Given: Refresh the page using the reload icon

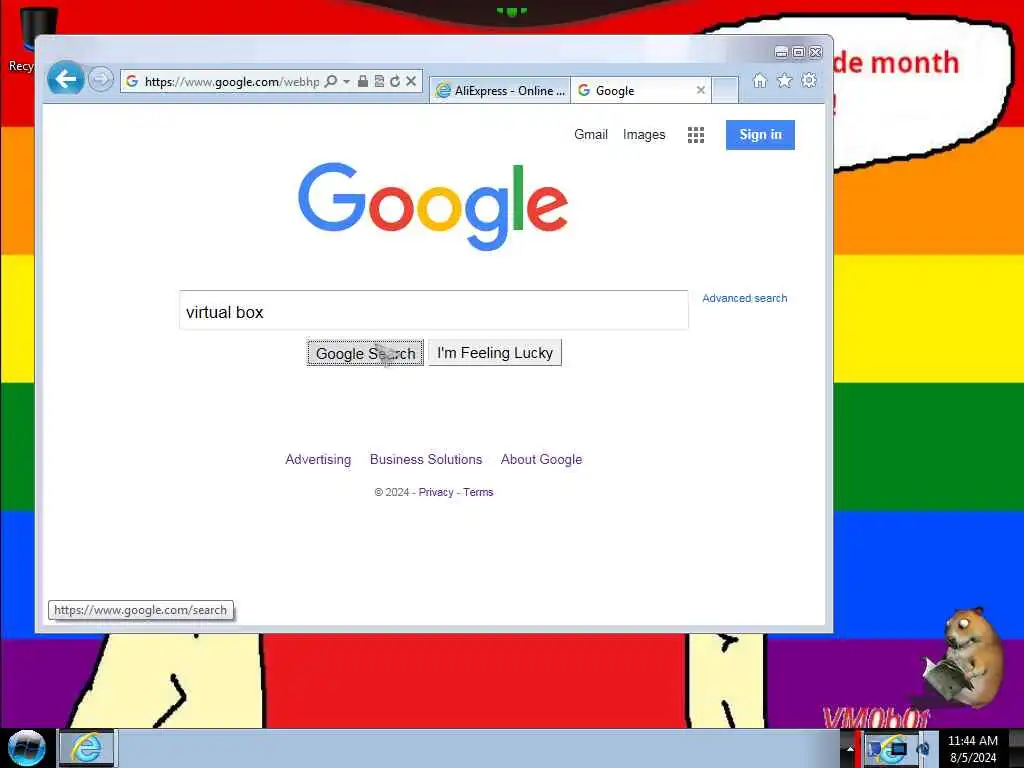Looking at the screenshot, I should (394, 81).
